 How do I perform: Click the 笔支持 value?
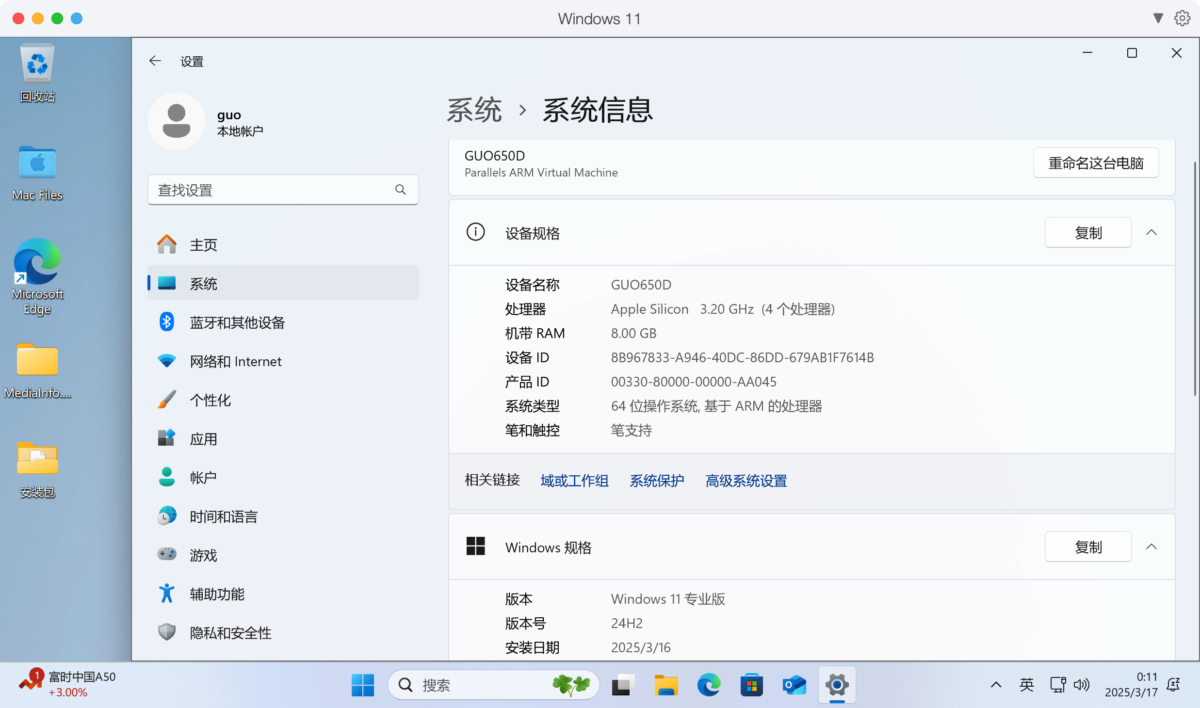click(x=631, y=431)
